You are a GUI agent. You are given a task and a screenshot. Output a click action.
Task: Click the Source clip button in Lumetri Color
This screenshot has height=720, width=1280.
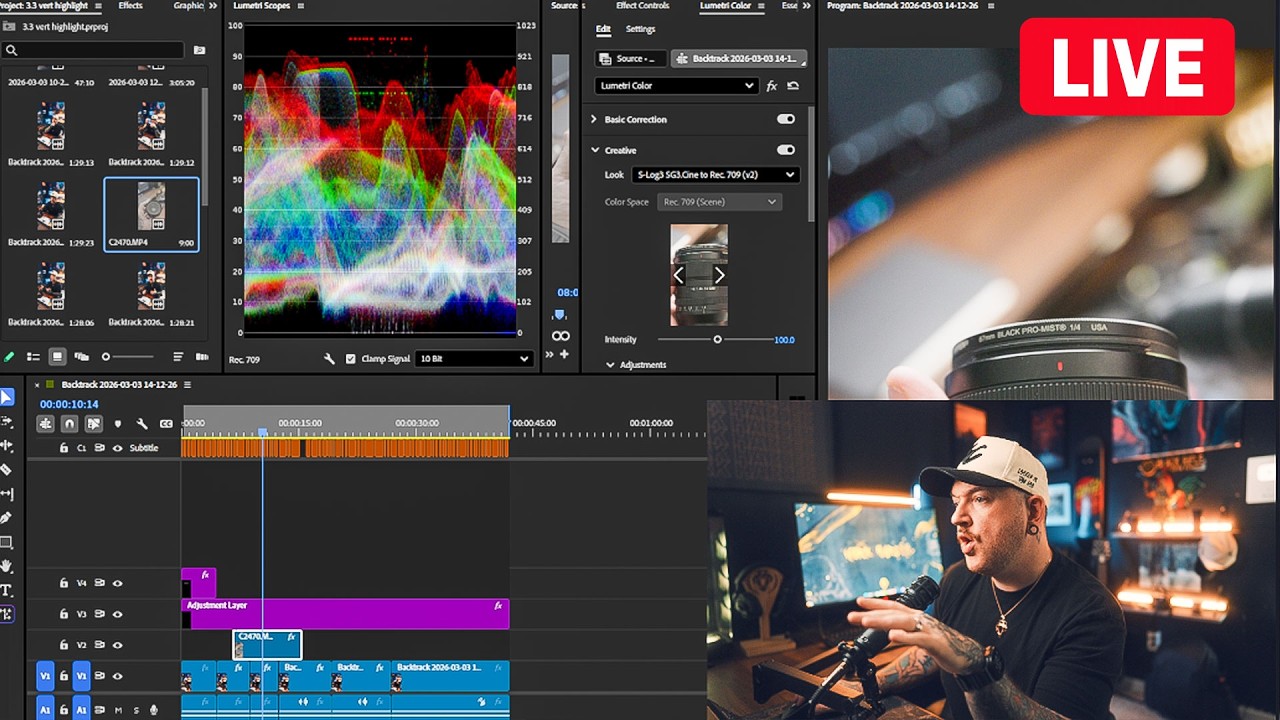pos(630,59)
